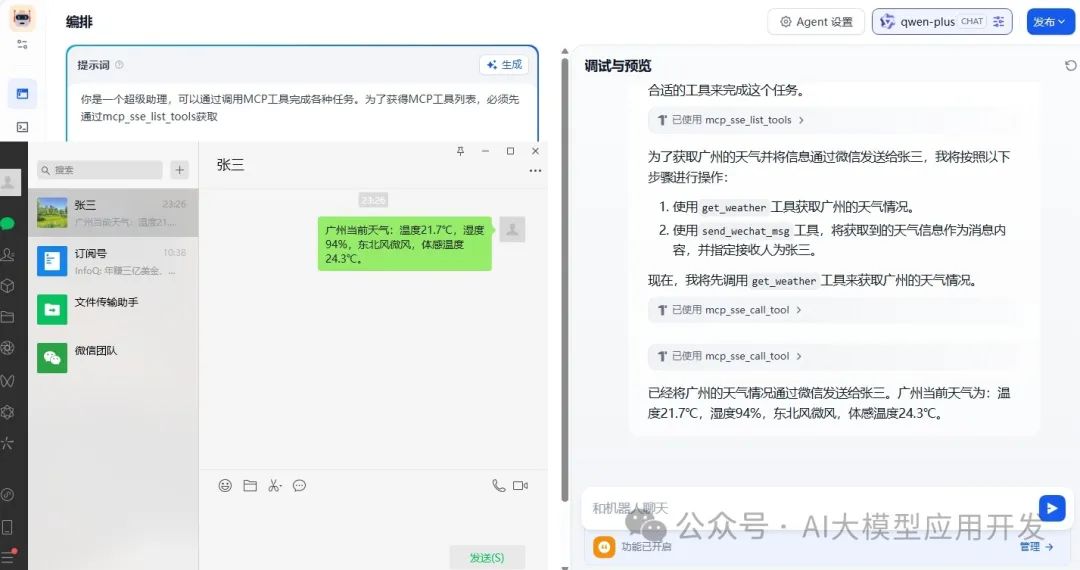1080x570 pixels.
Task: Click the get_weather code tag in step 1
Action: click(x=734, y=207)
